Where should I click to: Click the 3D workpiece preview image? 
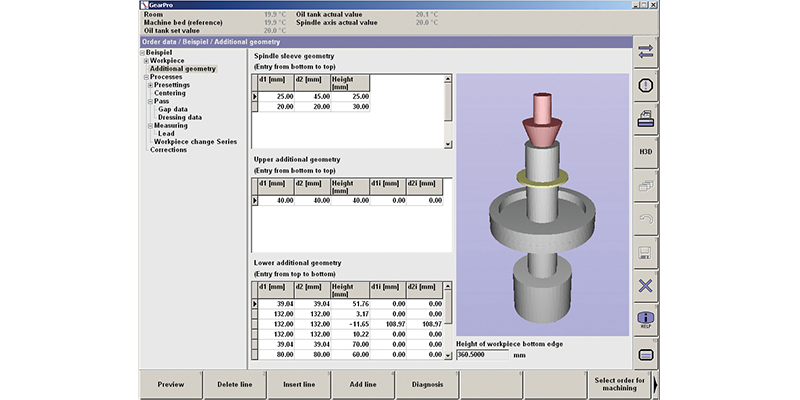pos(542,205)
